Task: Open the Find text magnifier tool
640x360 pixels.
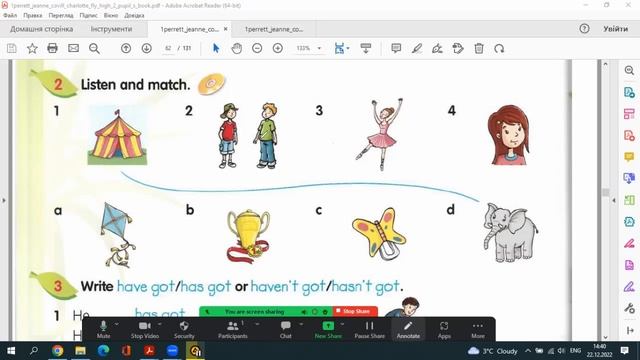Action: tap(94, 48)
